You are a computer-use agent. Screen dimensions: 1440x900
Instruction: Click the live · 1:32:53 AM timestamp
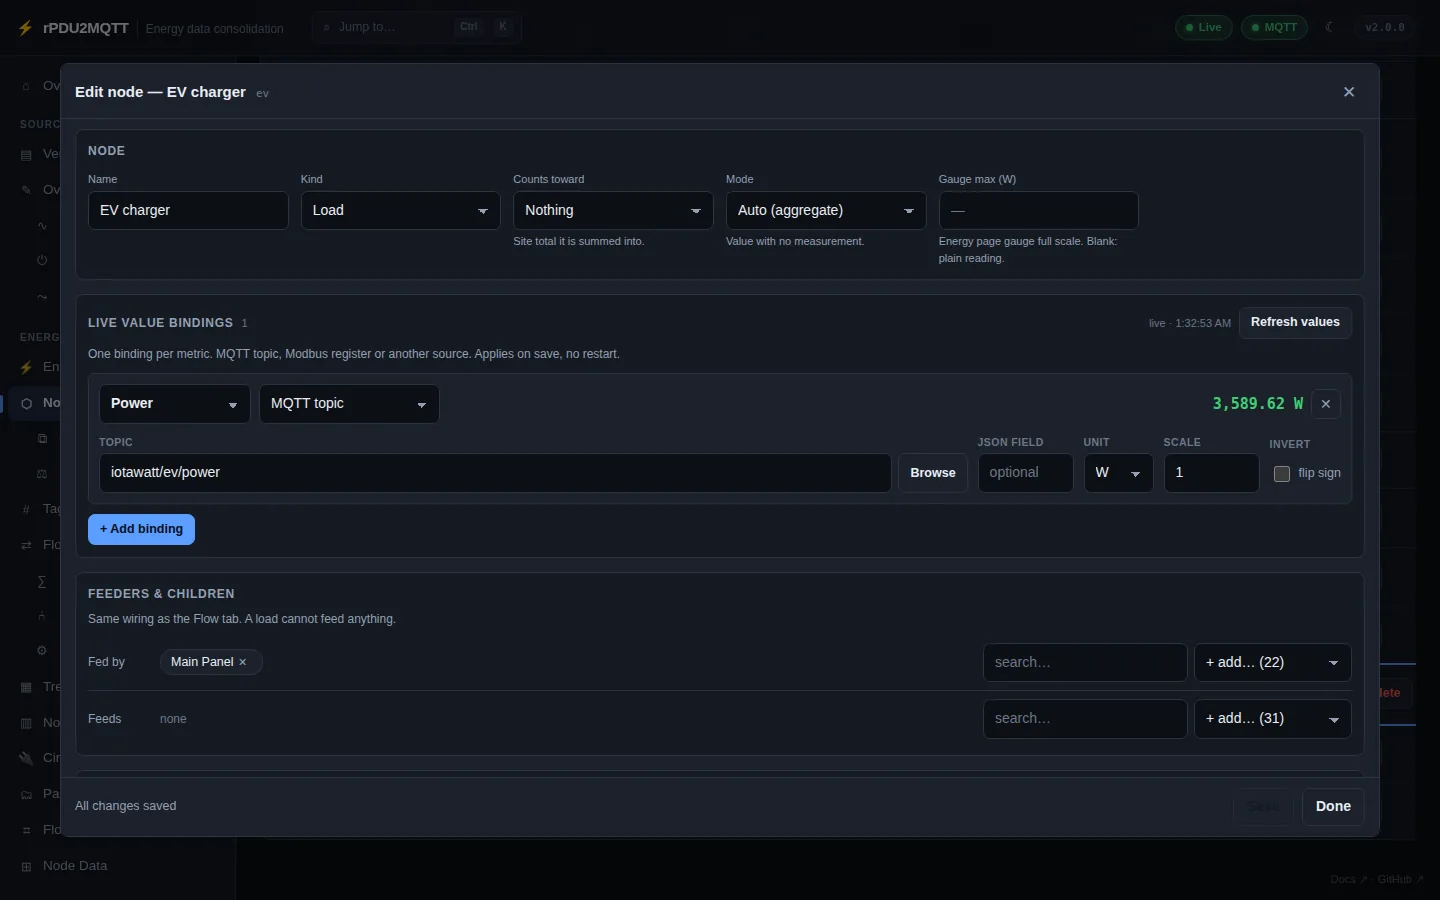[1189, 323]
